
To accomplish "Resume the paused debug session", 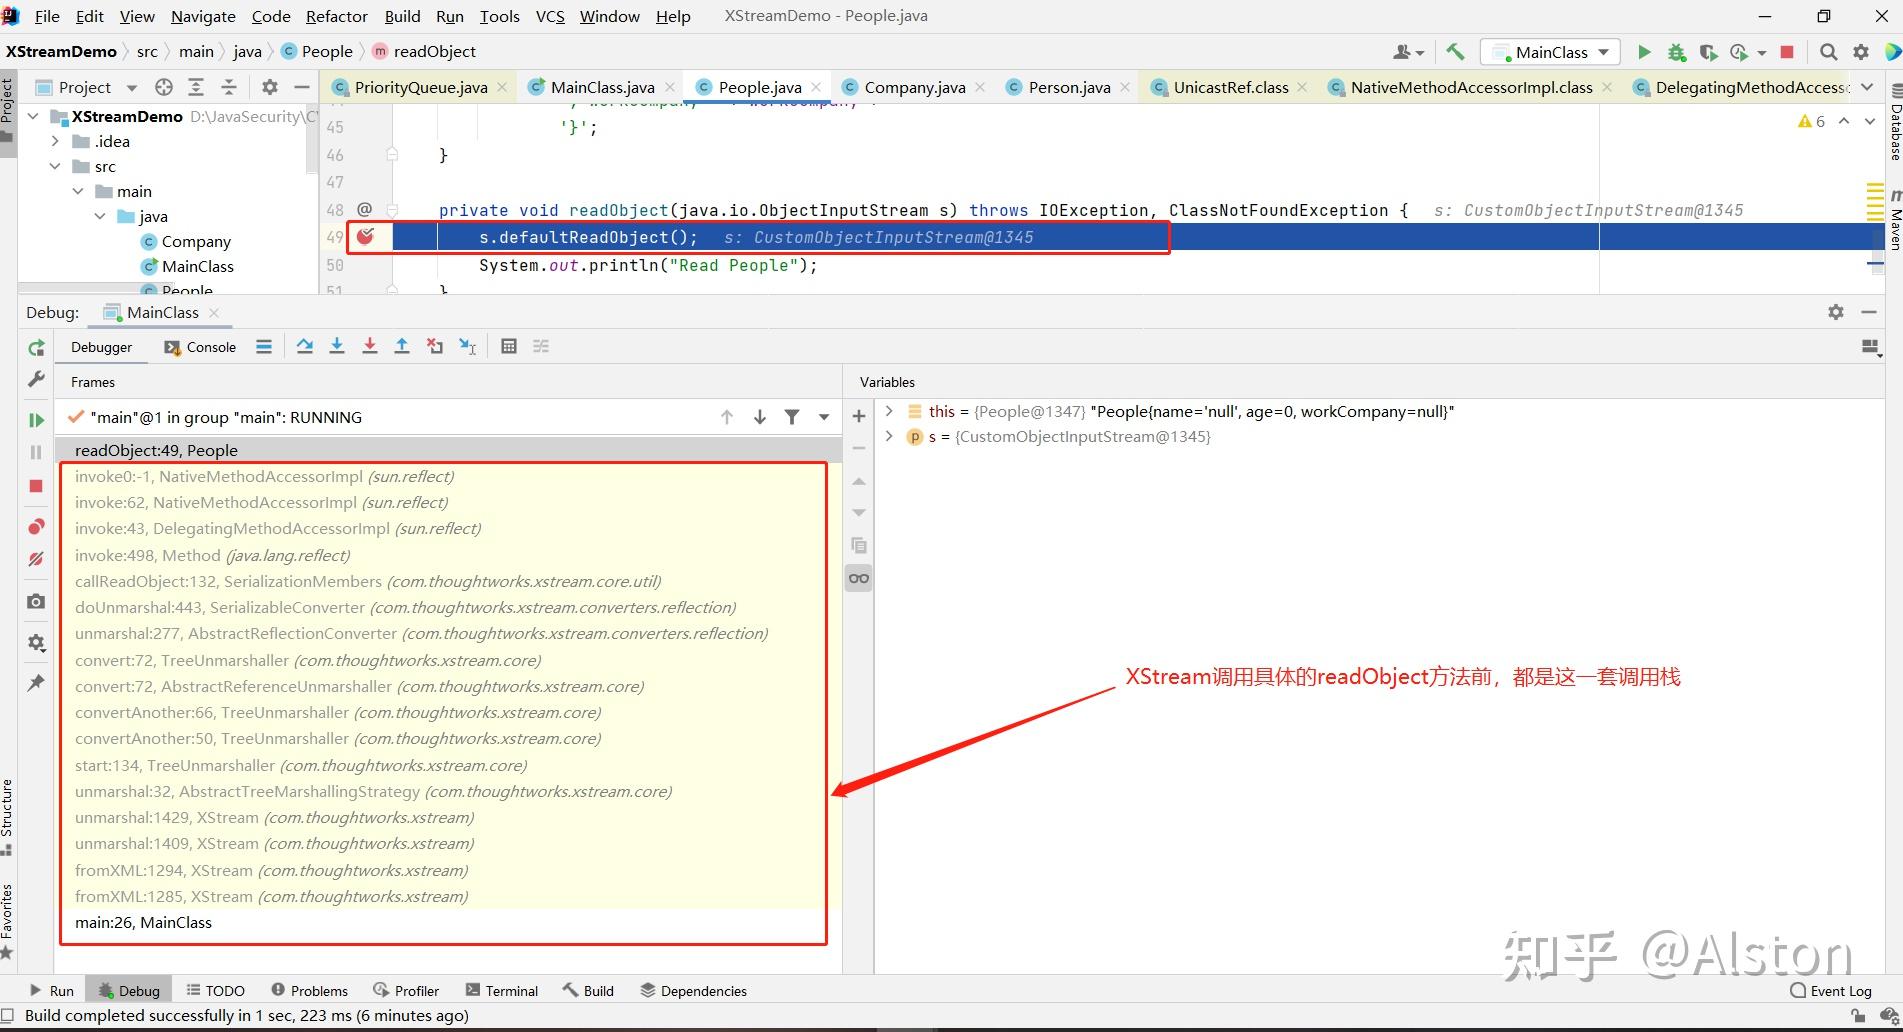I will tap(36, 419).
